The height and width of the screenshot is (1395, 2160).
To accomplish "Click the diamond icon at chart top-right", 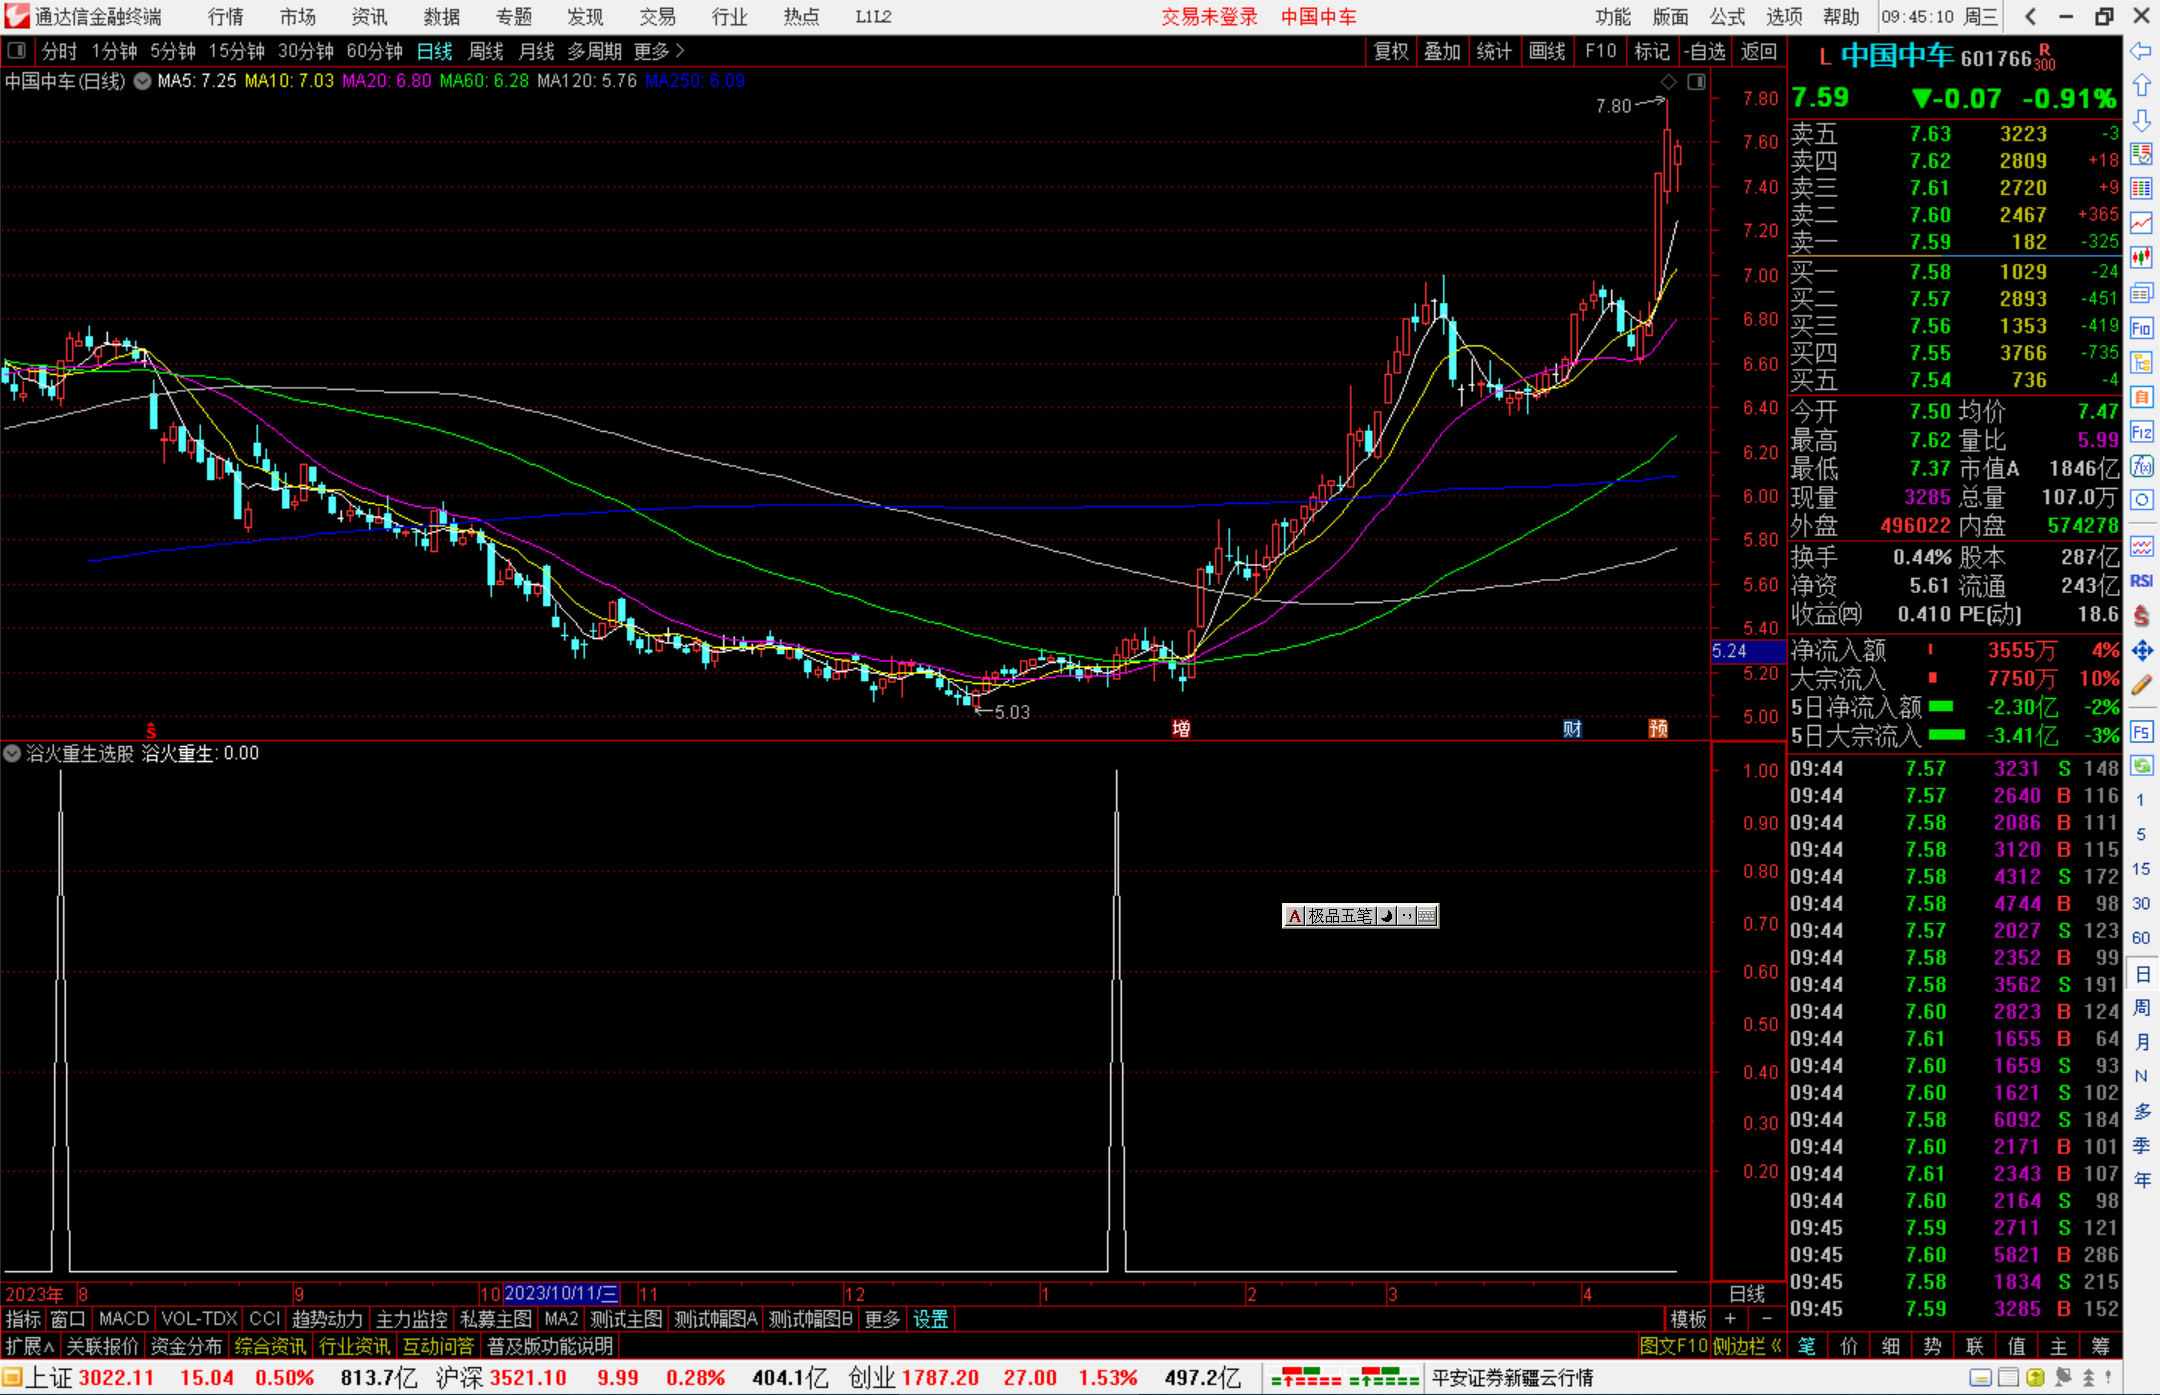I will (x=1668, y=82).
